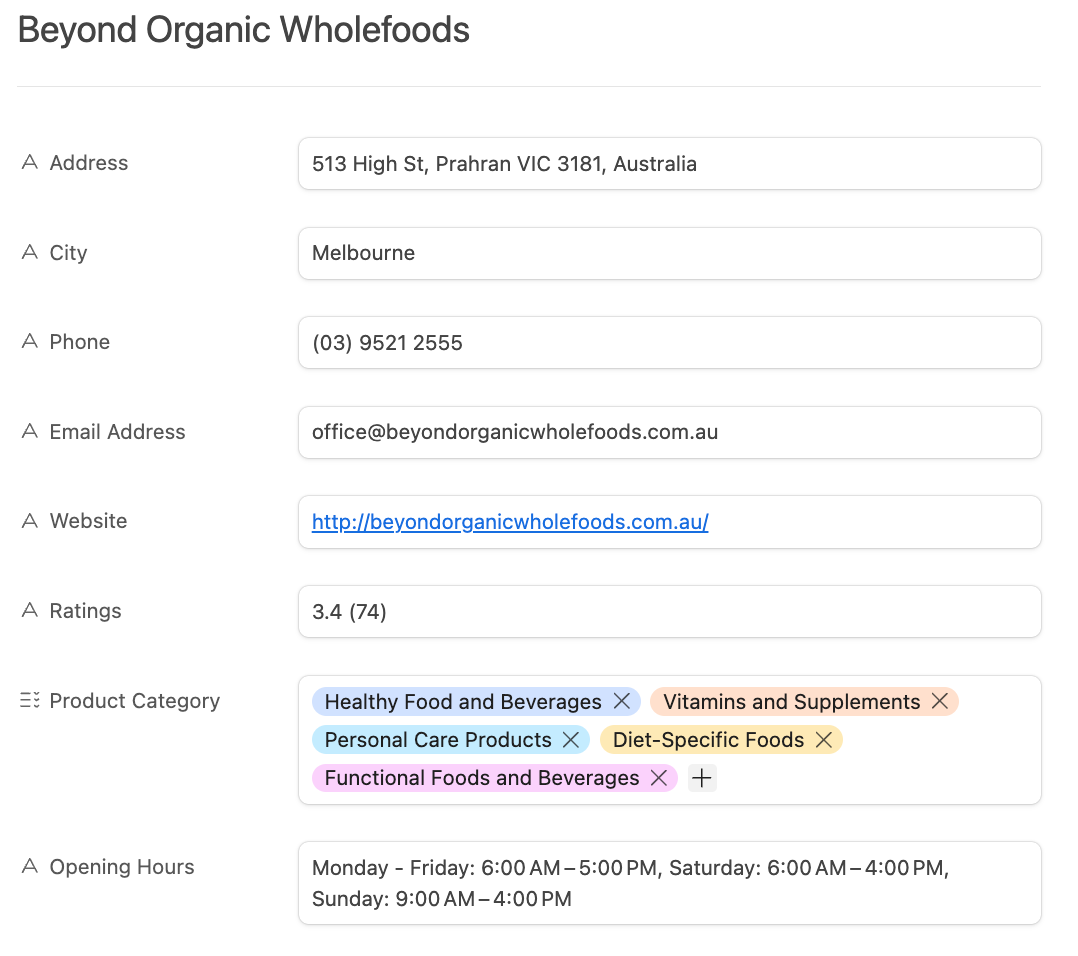The height and width of the screenshot is (956, 1078).
Task: Open the beyondorganicwholefoods.com.au website link
Action: 510,522
